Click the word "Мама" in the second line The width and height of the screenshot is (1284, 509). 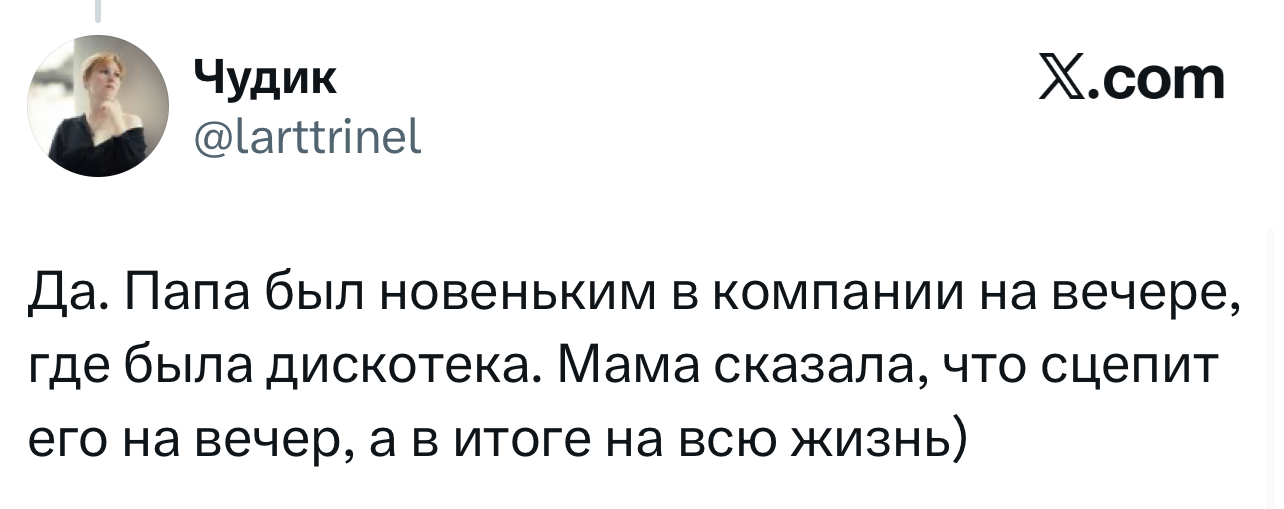pyautogui.click(x=612, y=369)
